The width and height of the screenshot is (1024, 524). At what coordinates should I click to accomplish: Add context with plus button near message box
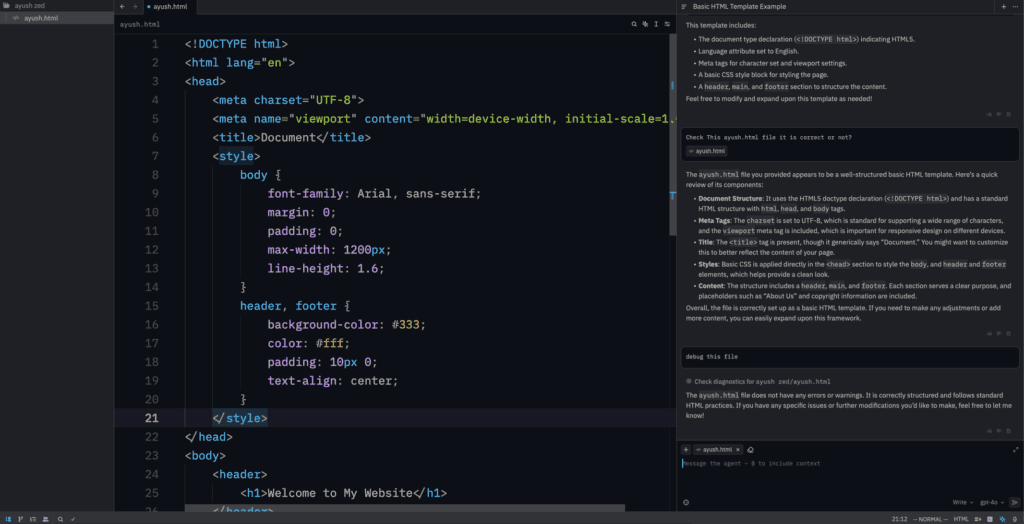686,450
